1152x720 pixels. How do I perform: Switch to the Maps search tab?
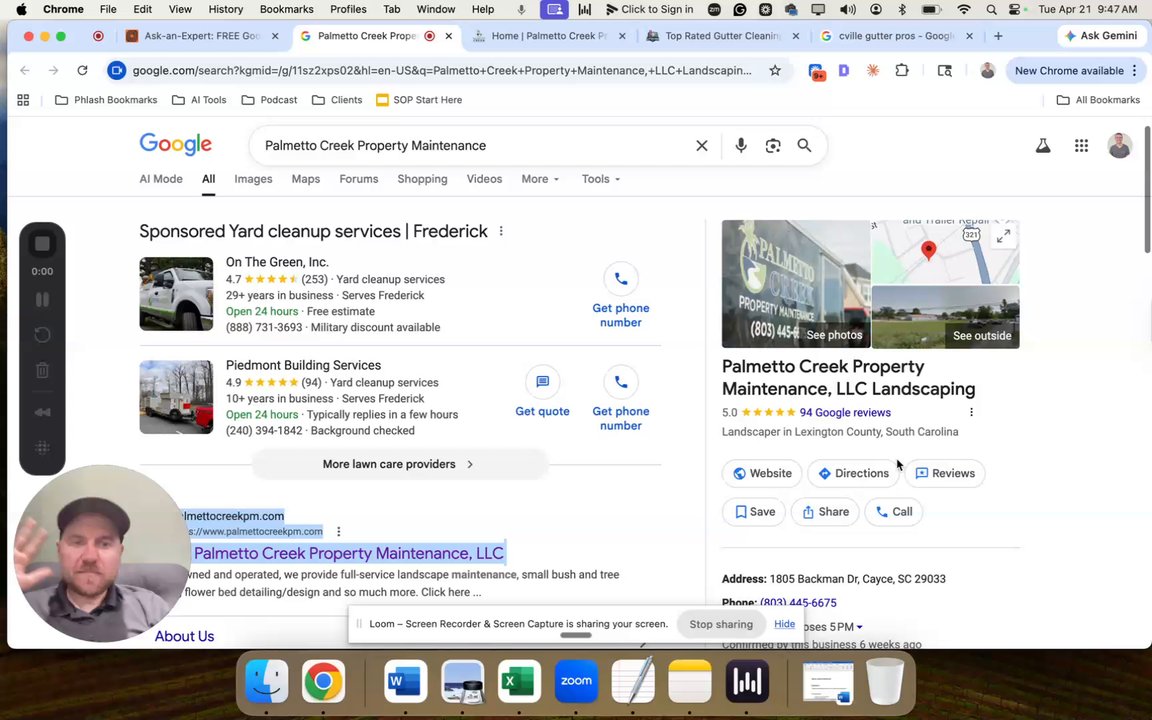pyautogui.click(x=306, y=179)
